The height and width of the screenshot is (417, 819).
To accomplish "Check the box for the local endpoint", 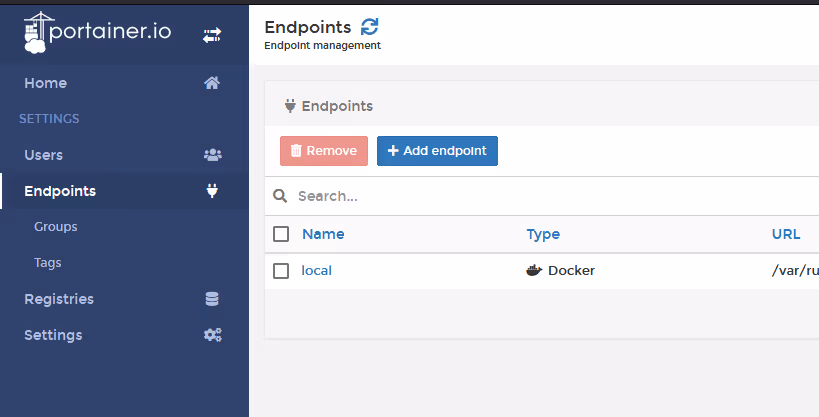I will 281,271.
